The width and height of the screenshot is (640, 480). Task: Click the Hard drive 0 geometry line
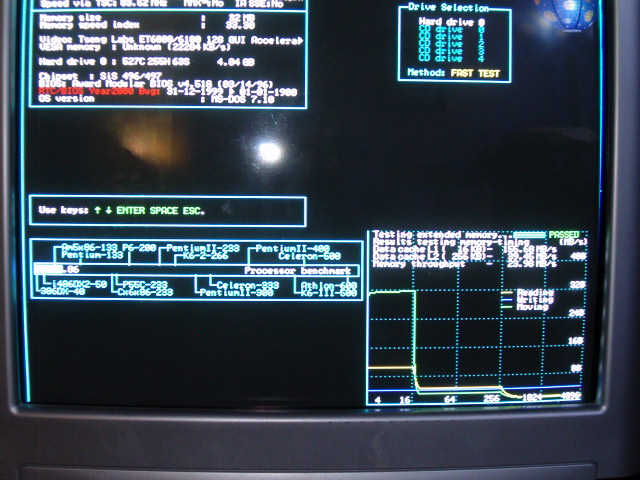tap(147, 62)
